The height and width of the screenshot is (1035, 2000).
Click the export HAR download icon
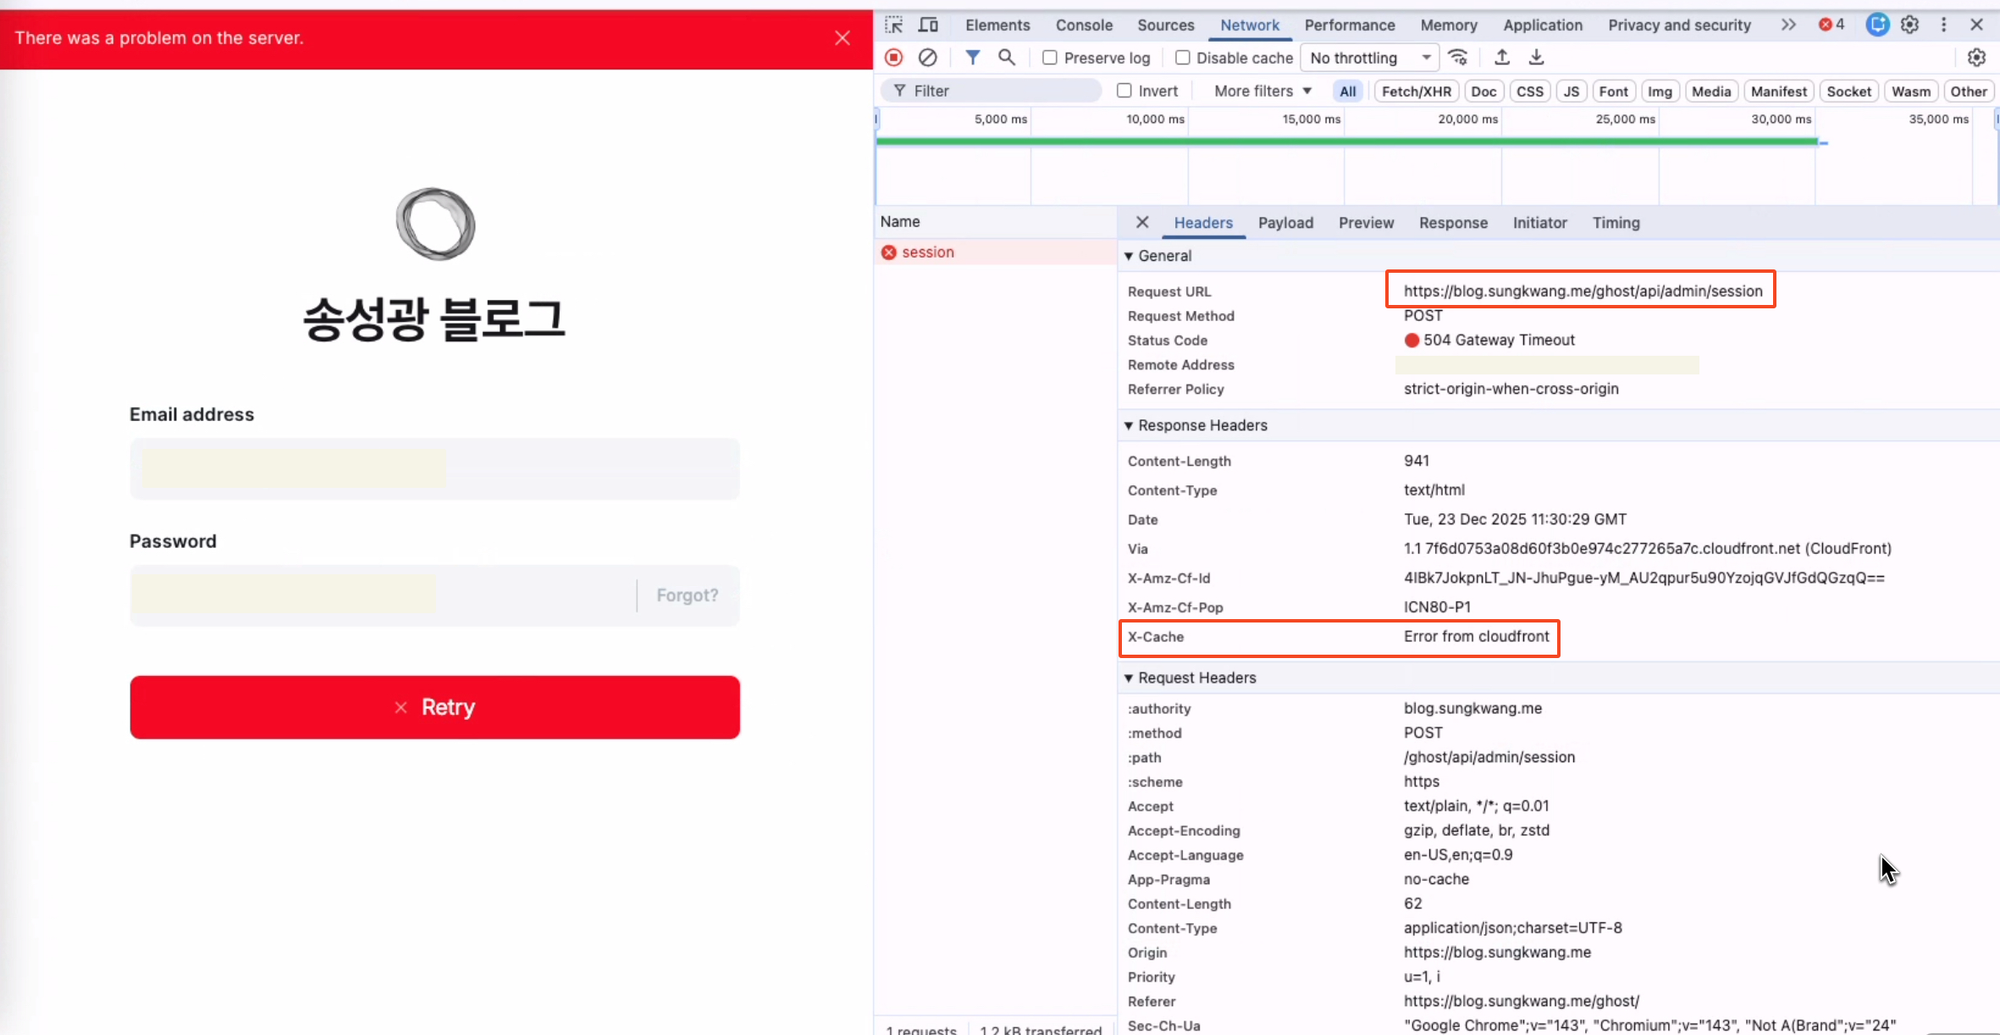pos(1537,58)
